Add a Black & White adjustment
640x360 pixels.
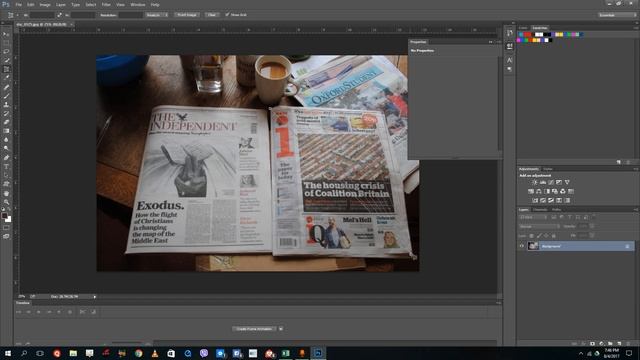[x=547, y=191]
